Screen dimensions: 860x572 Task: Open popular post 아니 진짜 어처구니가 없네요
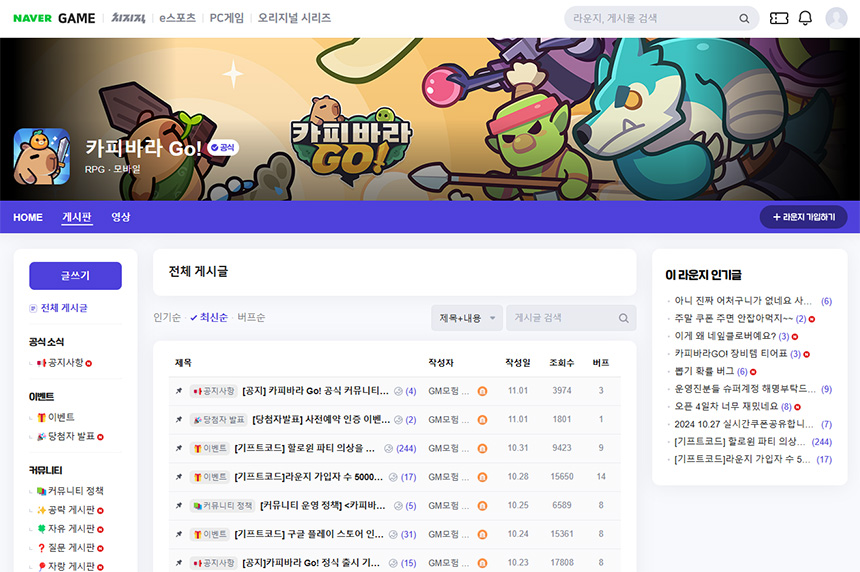[x=743, y=301]
